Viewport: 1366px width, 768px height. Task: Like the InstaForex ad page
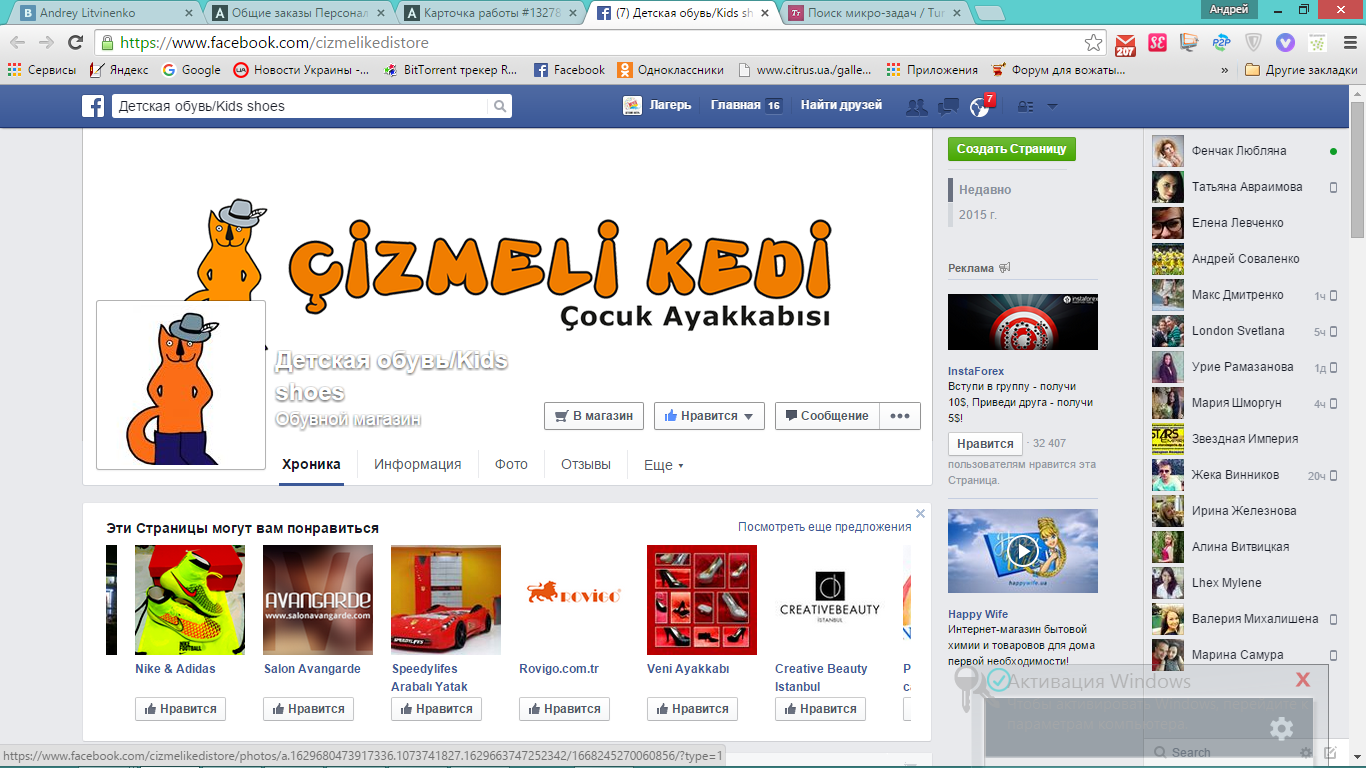click(x=985, y=443)
